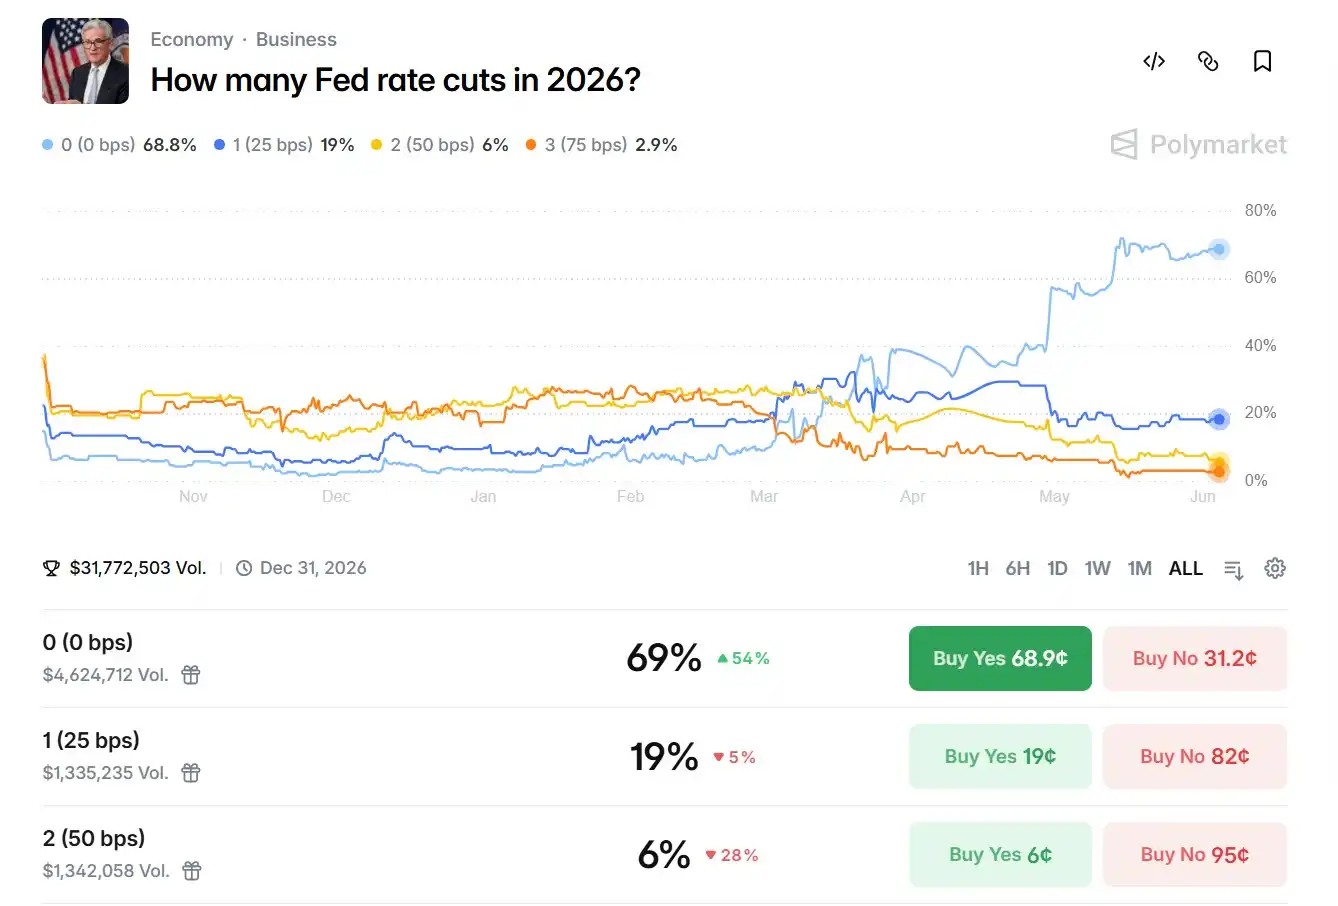Viewport: 1338px width, 906px height.
Task: Switch chart range to 1W
Action: (1098, 569)
